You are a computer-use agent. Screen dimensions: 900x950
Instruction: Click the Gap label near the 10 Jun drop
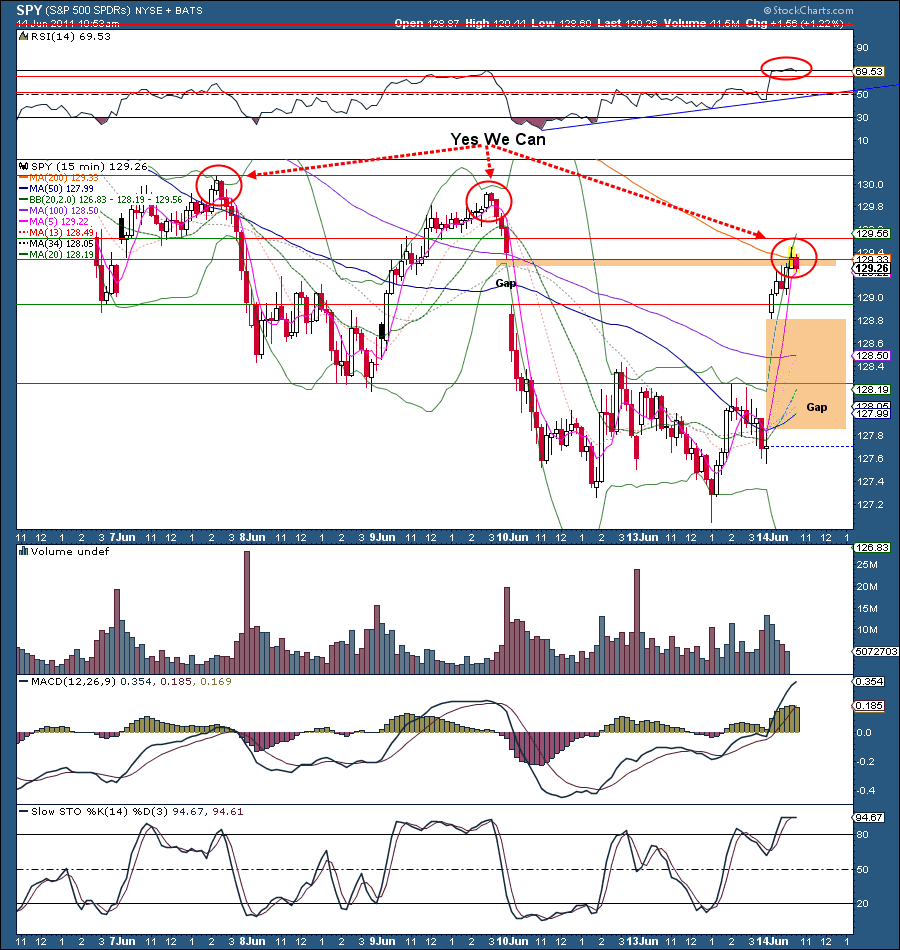(508, 284)
